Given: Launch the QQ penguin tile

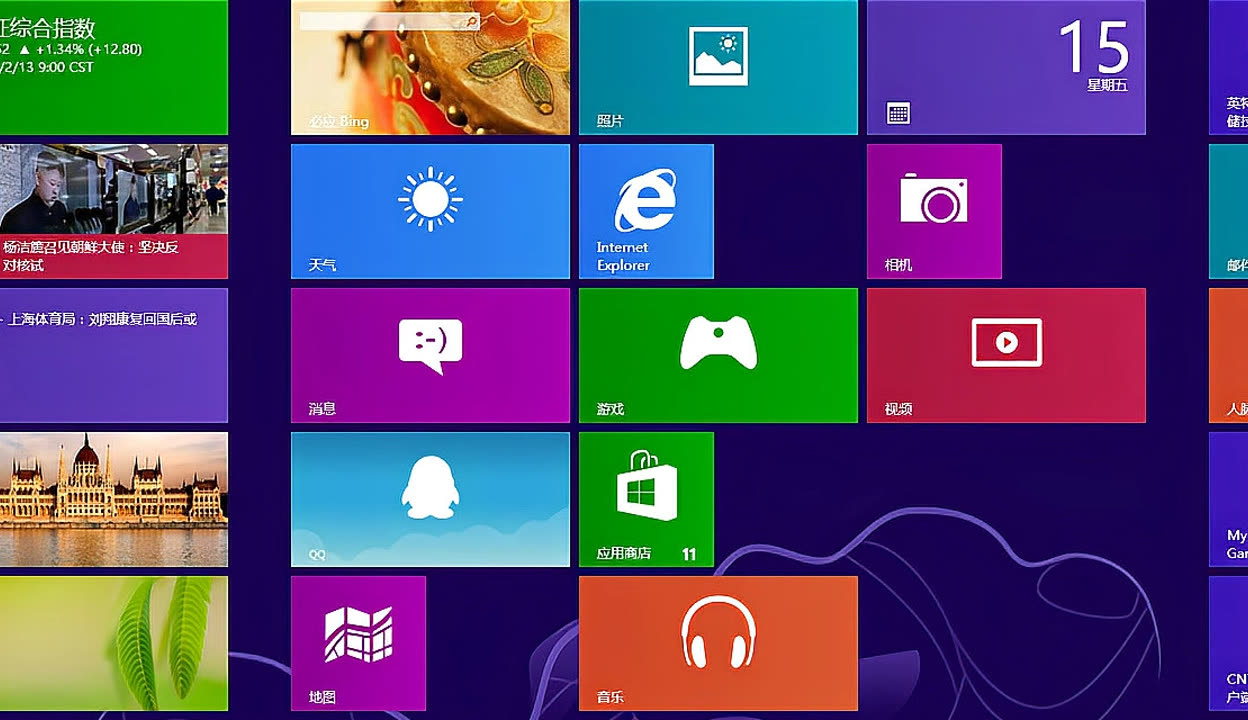Looking at the screenshot, I should click(x=430, y=499).
